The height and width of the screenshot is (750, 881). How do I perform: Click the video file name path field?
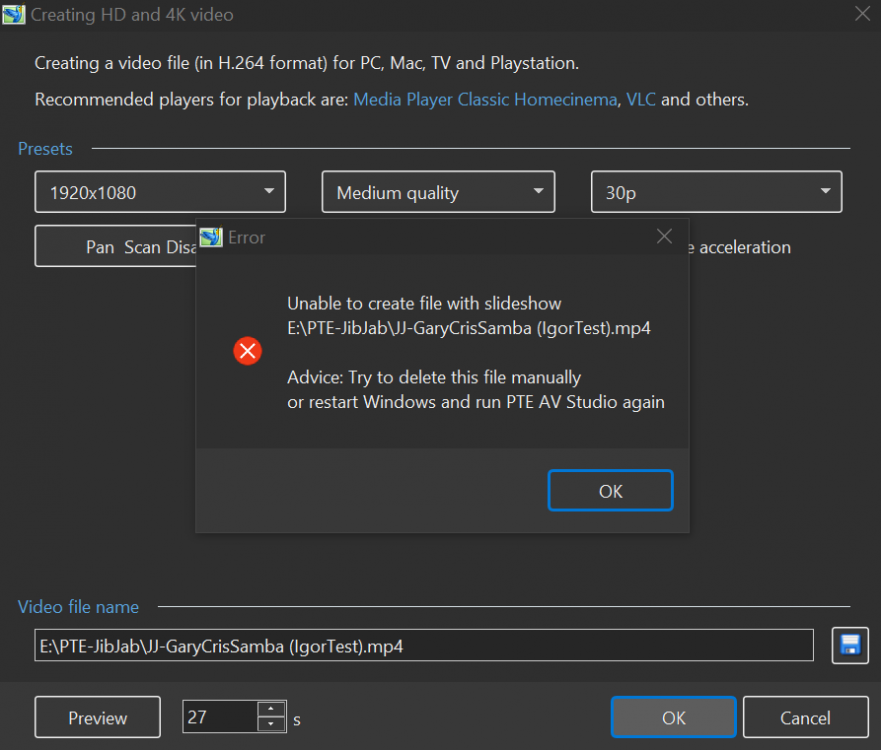[x=424, y=646]
